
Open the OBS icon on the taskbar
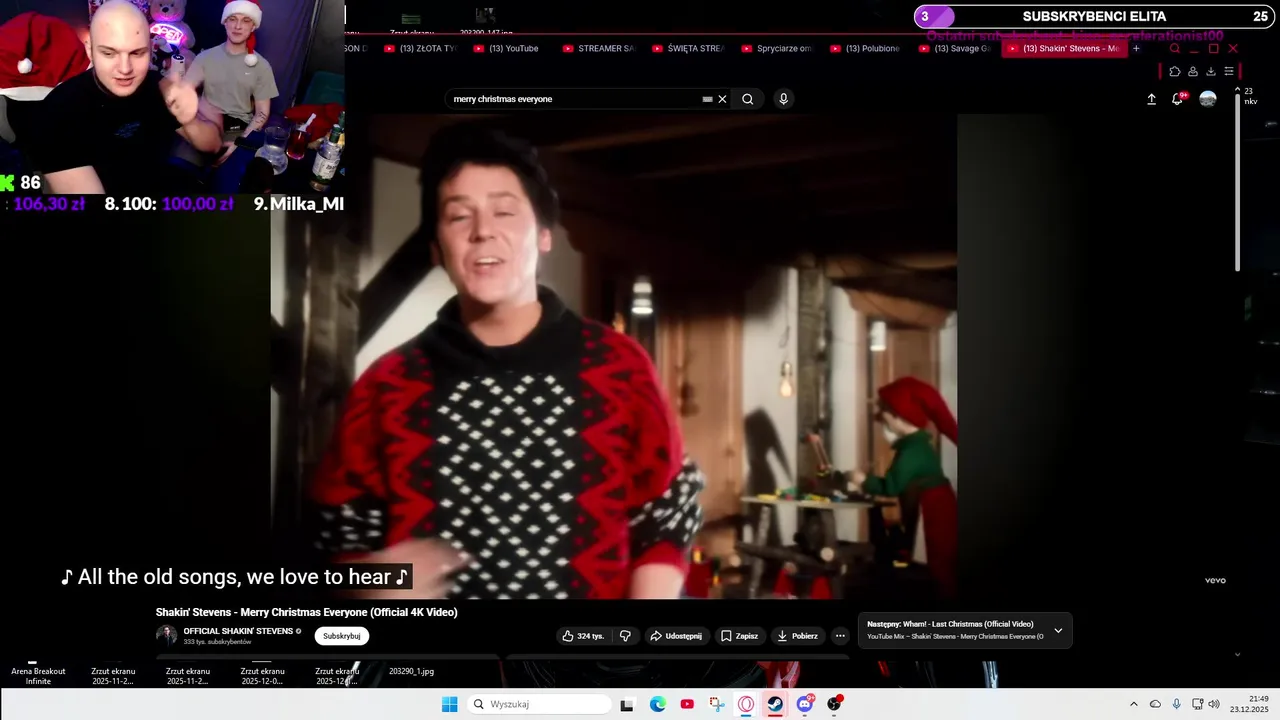pyautogui.click(x=834, y=704)
